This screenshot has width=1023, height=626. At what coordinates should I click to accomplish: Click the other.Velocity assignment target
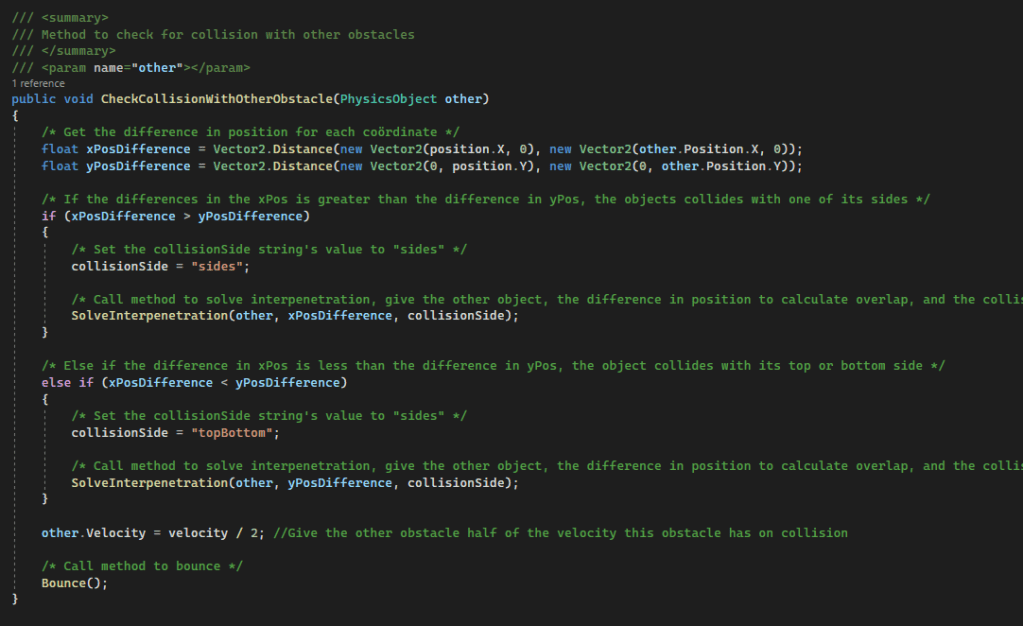click(94, 533)
